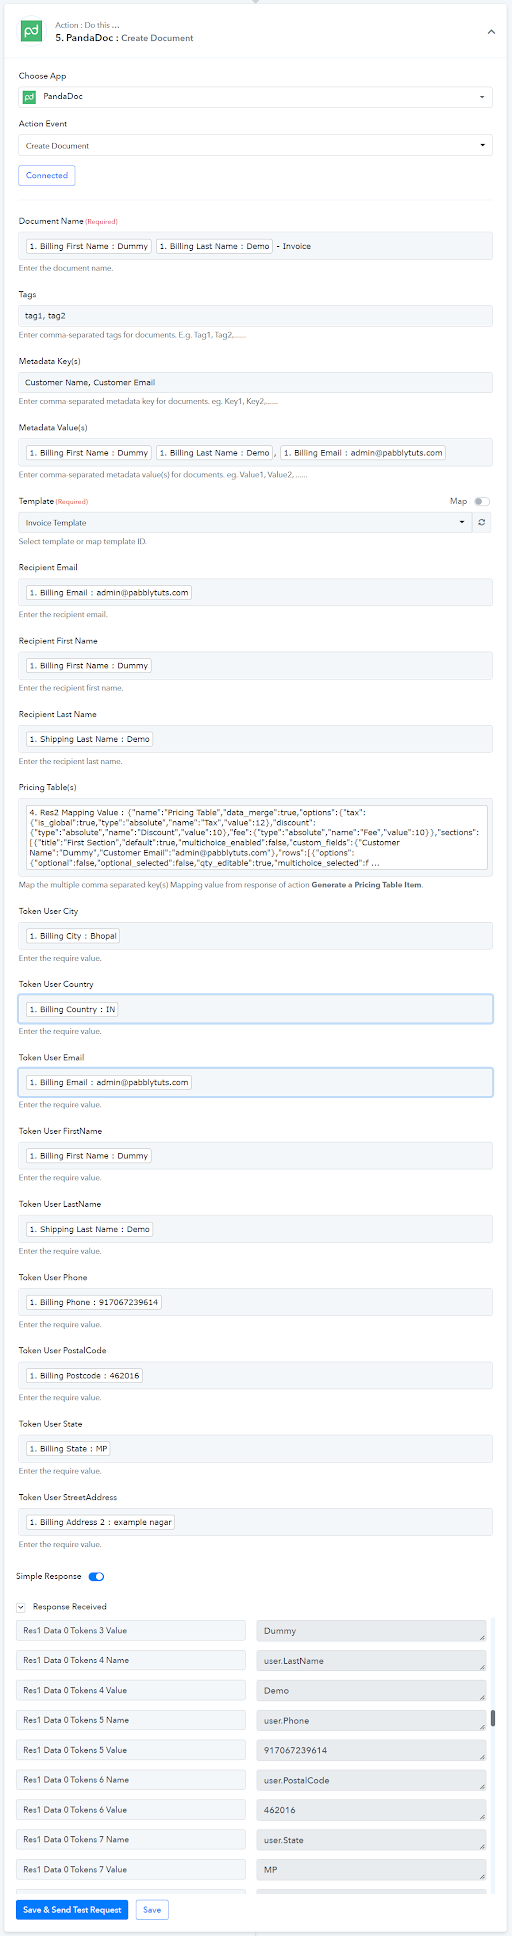Click the Pricing Table(s) mapping text area

pyautogui.click(x=256, y=824)
